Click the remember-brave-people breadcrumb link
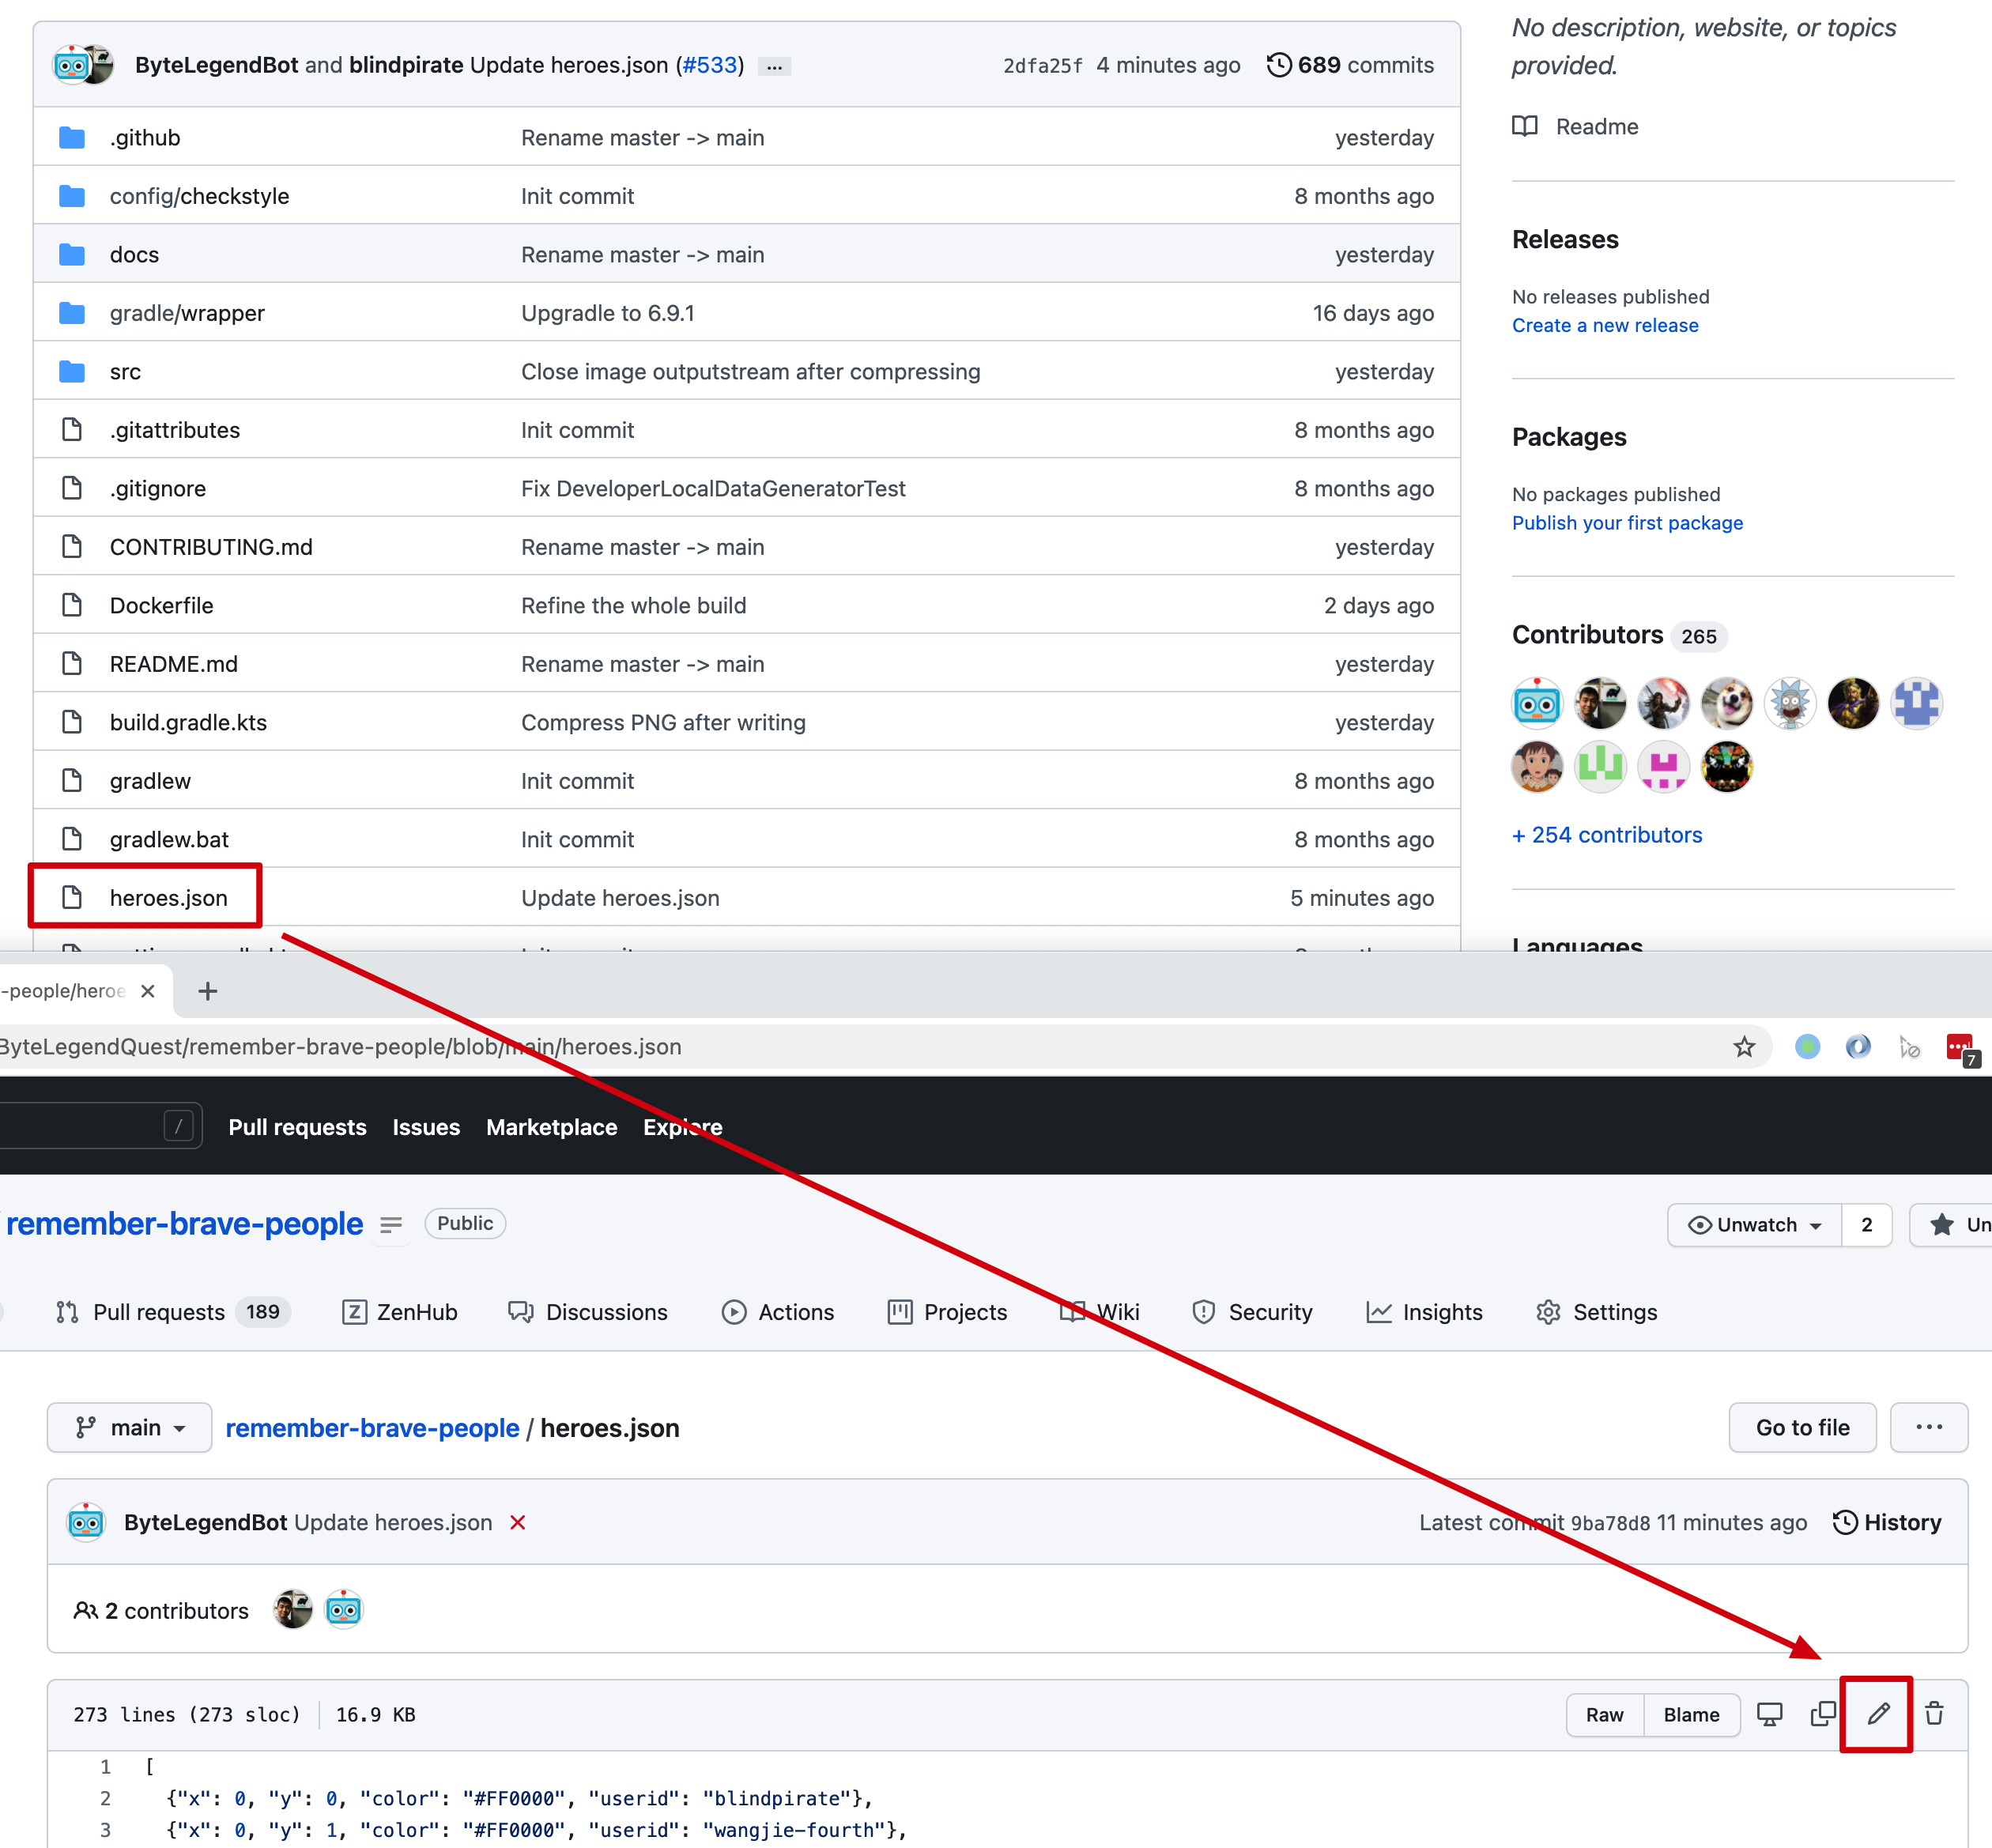Screen dimensions: 1992x1848 tap(372, 1428)
